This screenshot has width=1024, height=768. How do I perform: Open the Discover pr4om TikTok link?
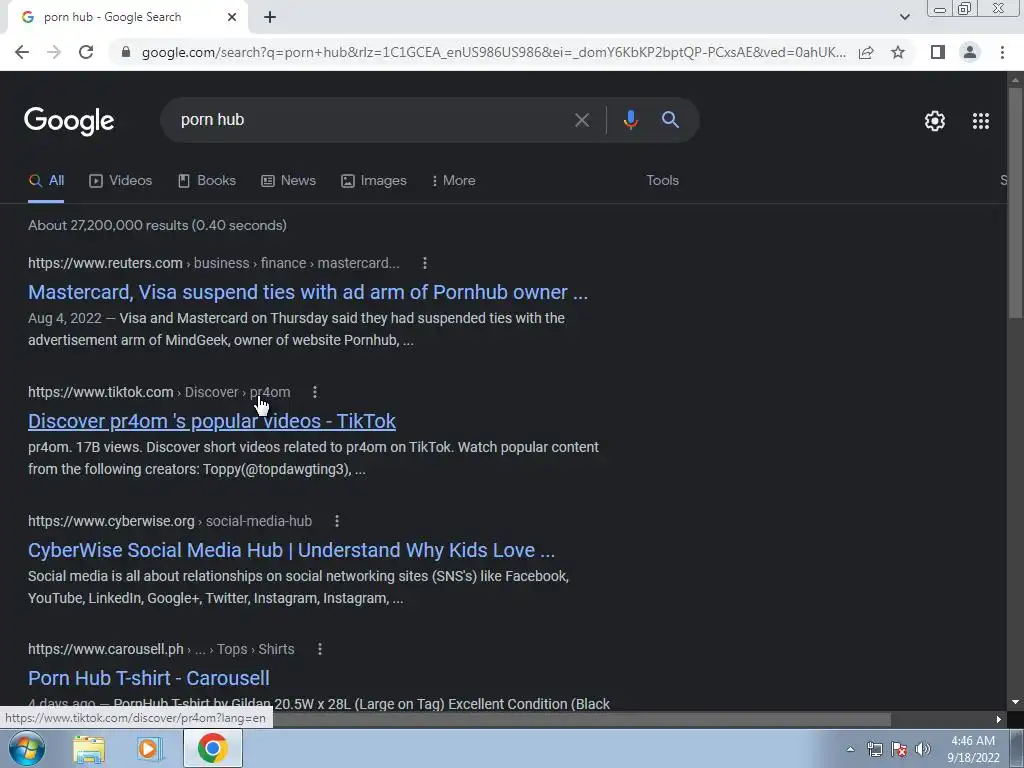point(212,421)
